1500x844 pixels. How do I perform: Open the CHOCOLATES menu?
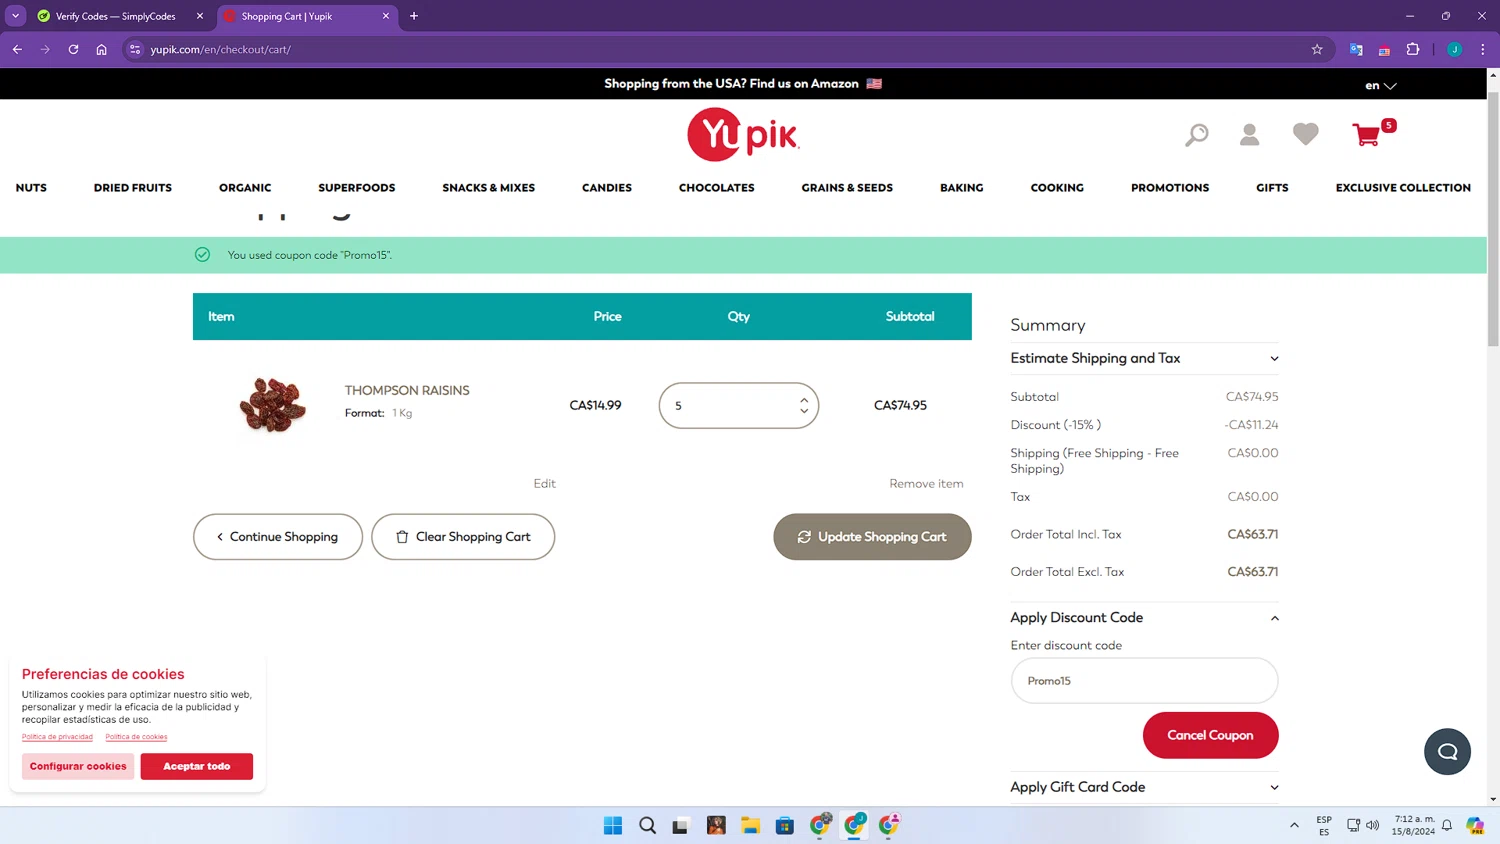(717, 188)
